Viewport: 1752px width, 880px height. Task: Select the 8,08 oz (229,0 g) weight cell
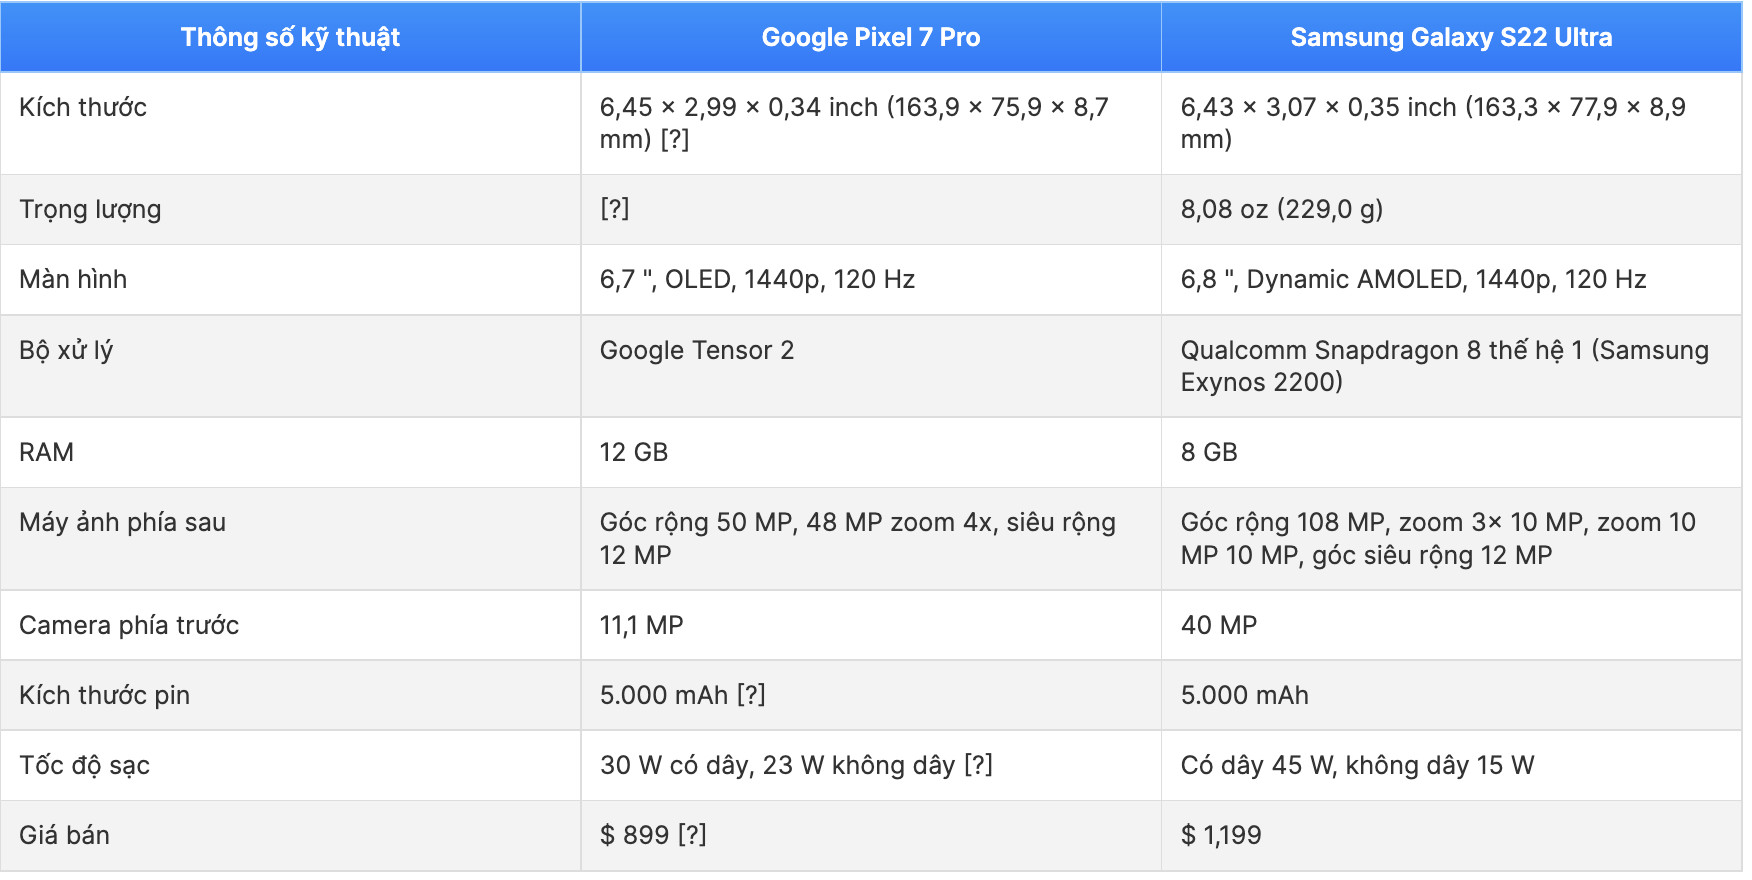pos(1281,210)
